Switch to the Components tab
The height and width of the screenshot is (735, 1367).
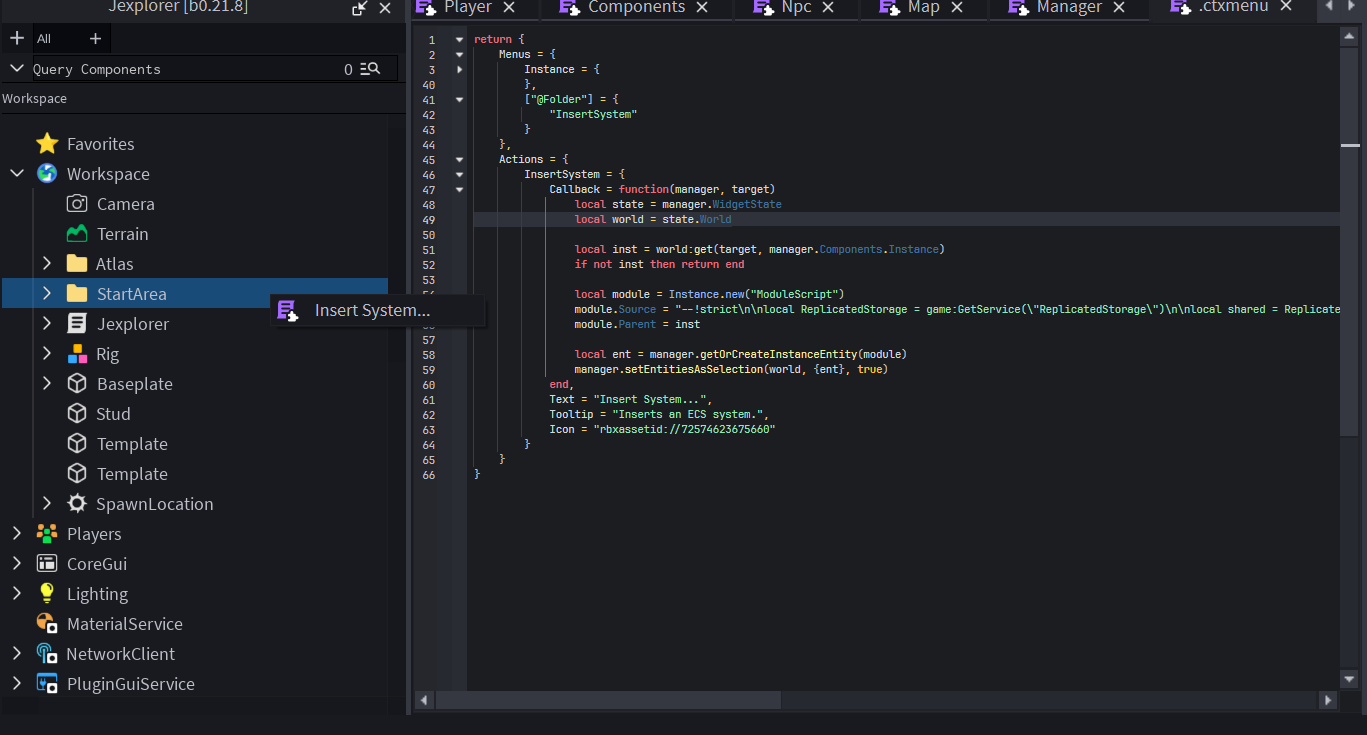(635, 8)
